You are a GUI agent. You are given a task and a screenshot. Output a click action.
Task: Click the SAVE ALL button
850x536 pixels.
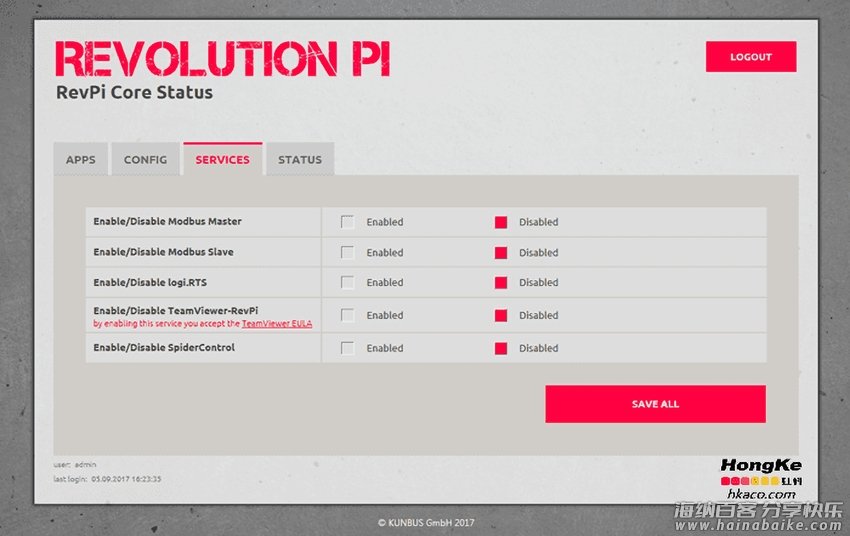(655, 404)
